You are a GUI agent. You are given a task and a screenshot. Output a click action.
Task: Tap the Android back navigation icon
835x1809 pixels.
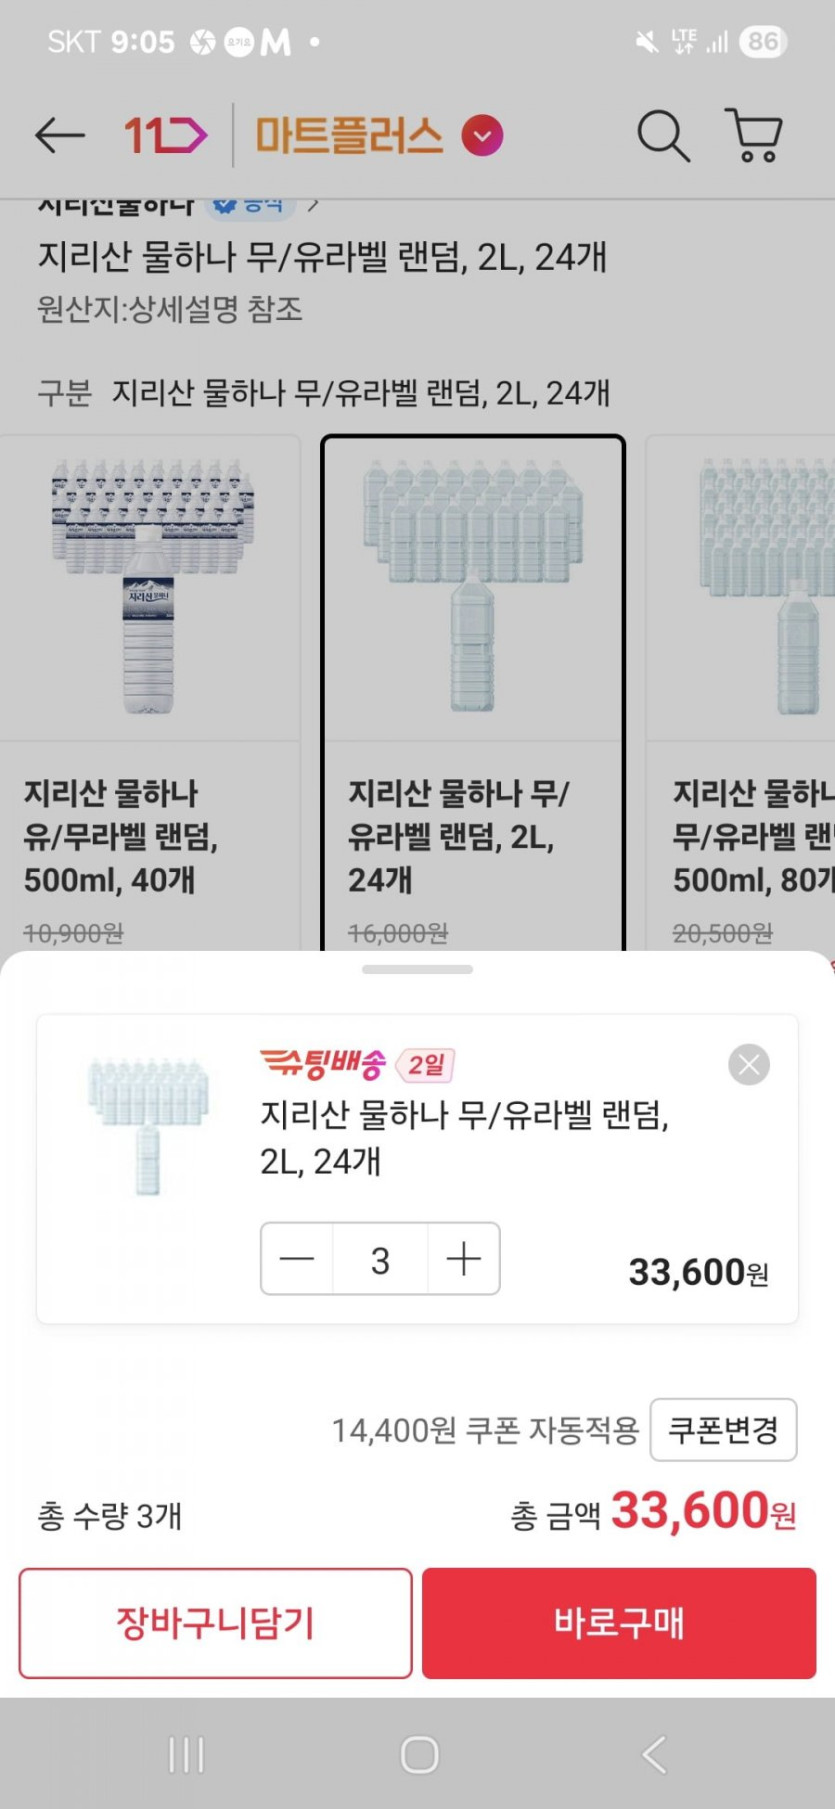coord(654,1754)
